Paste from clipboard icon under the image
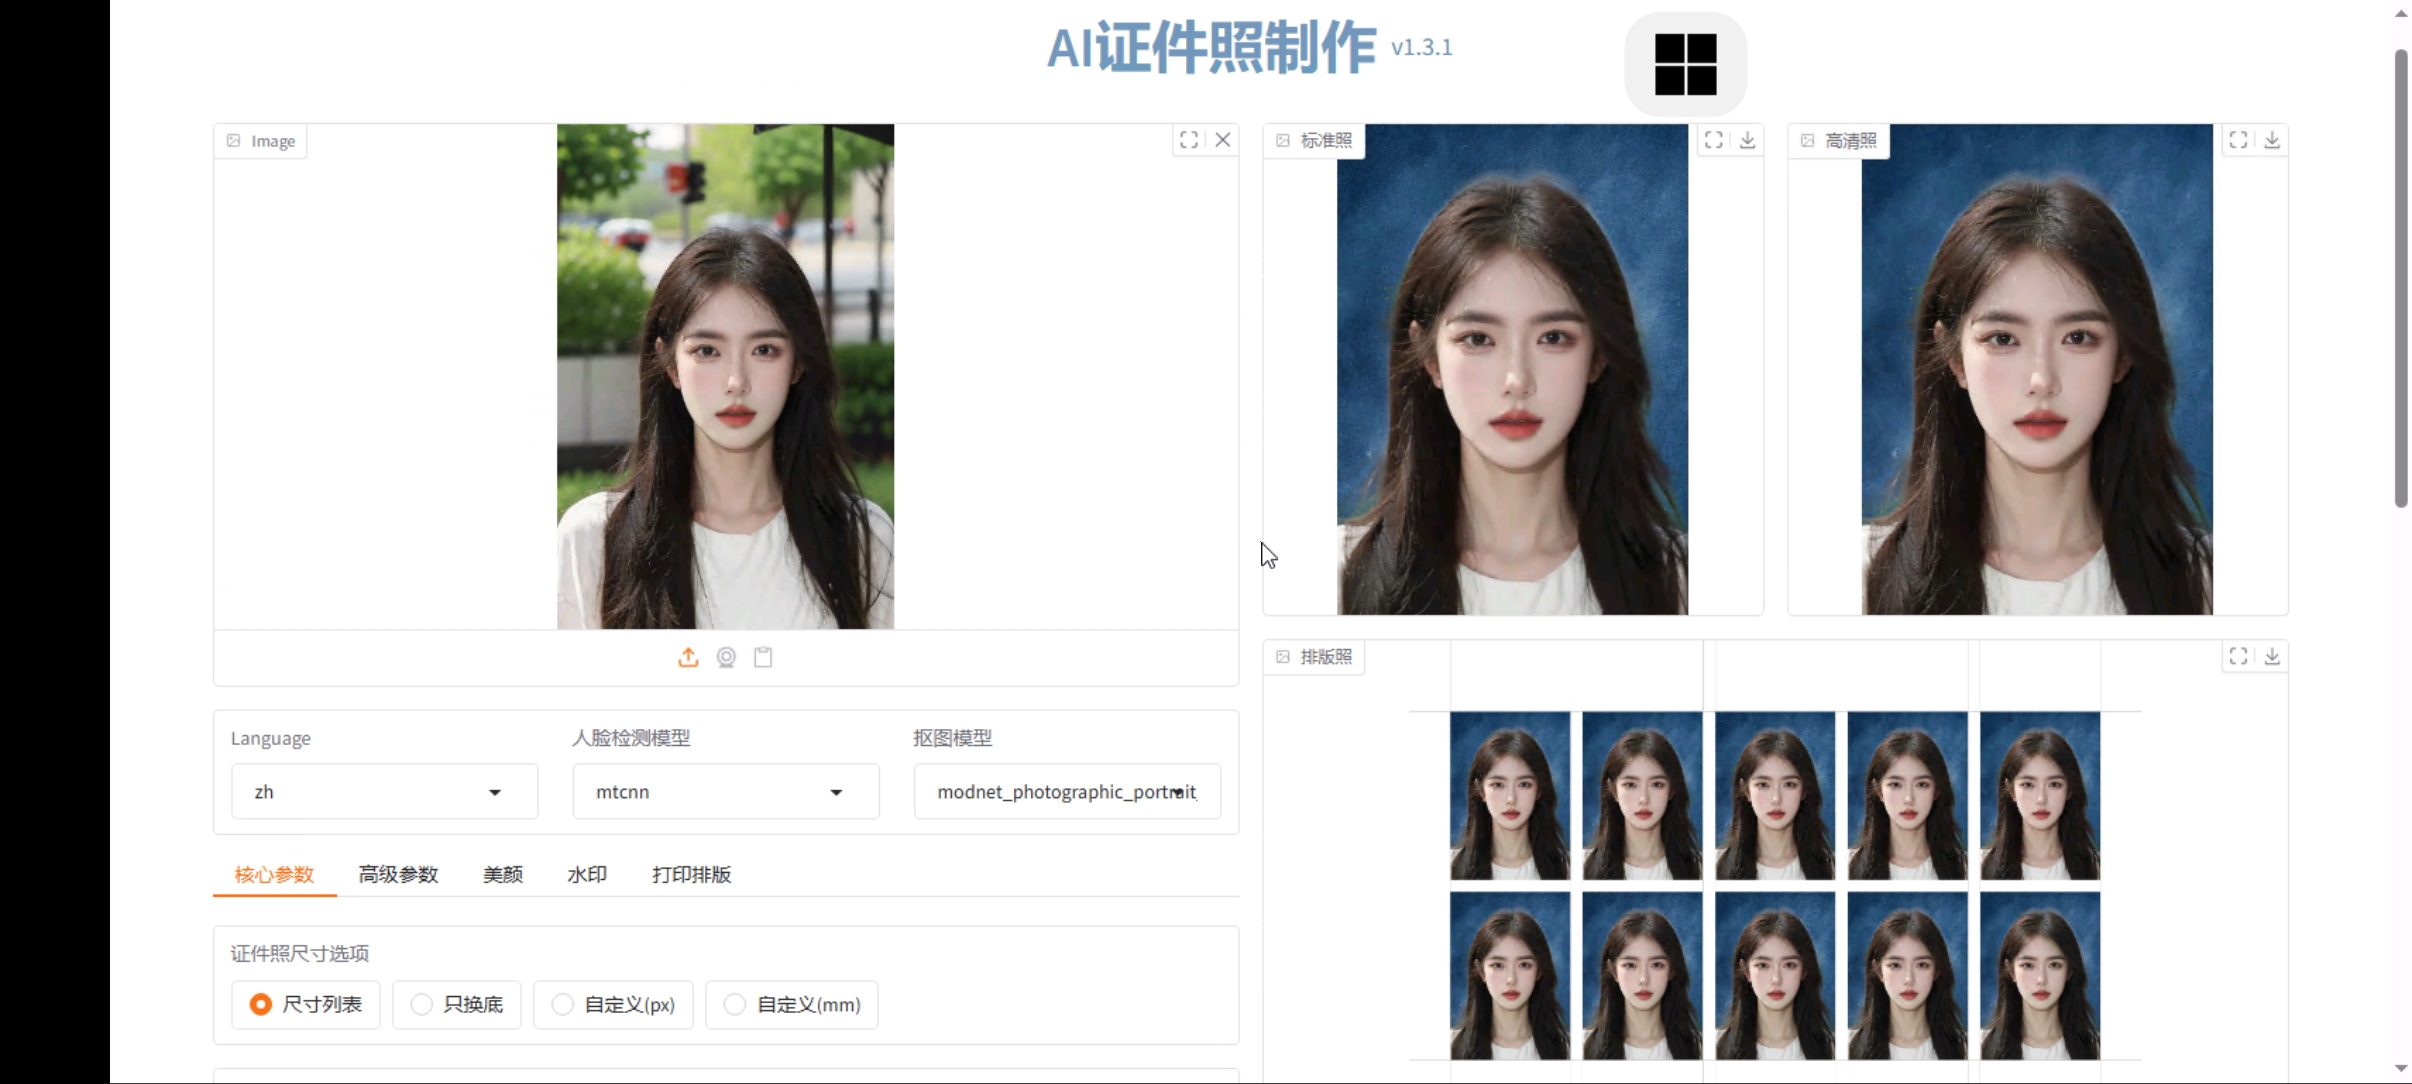 coord(763,657)
